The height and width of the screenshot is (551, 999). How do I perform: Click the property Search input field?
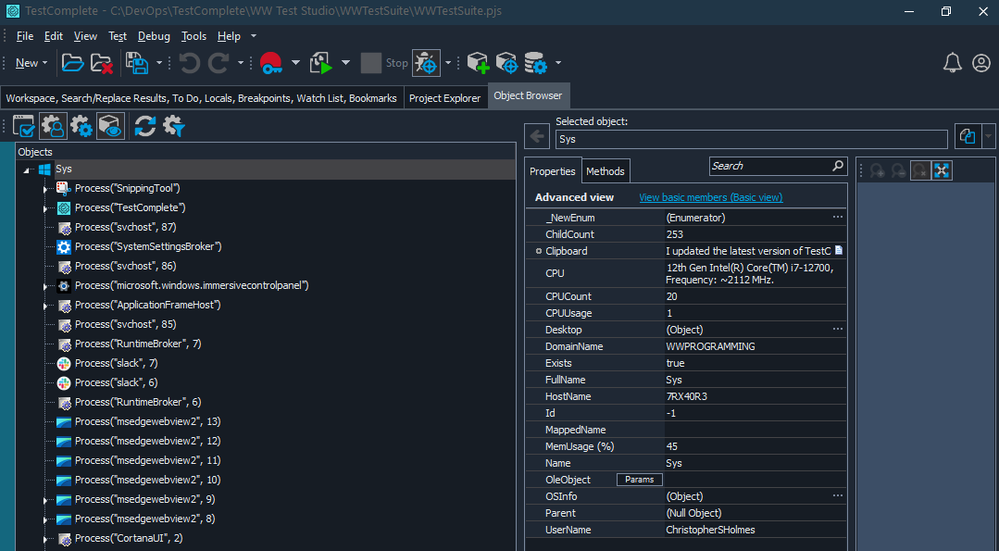(768, 166)
